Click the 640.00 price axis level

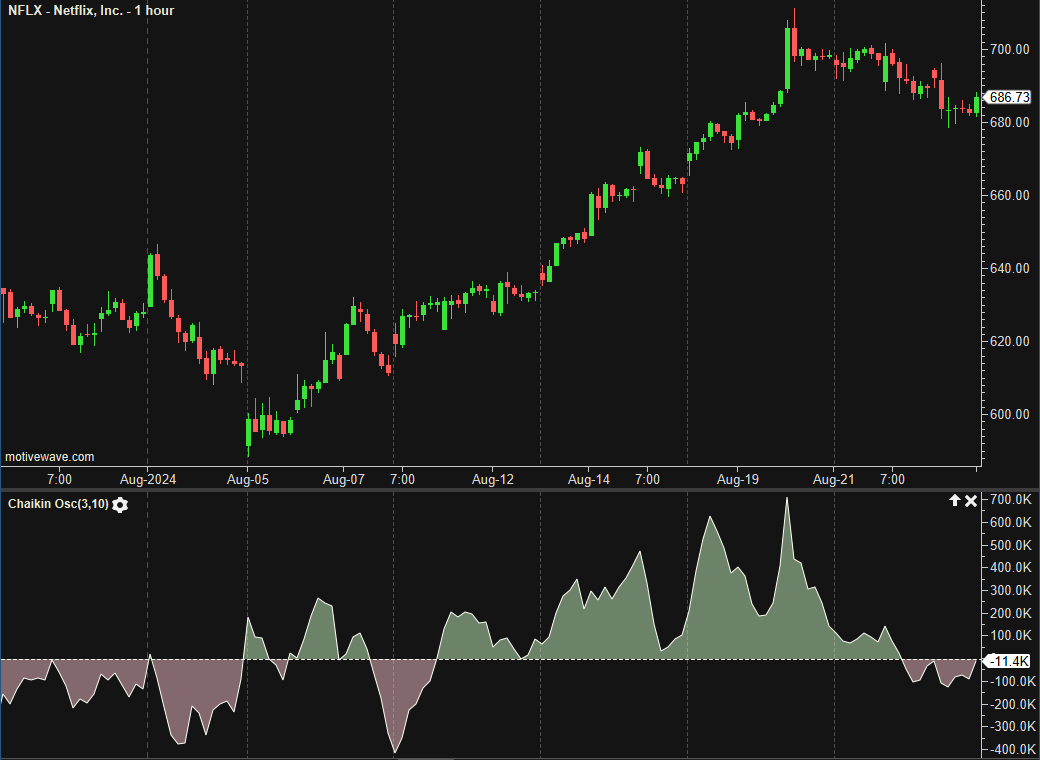coord(1010,268)
